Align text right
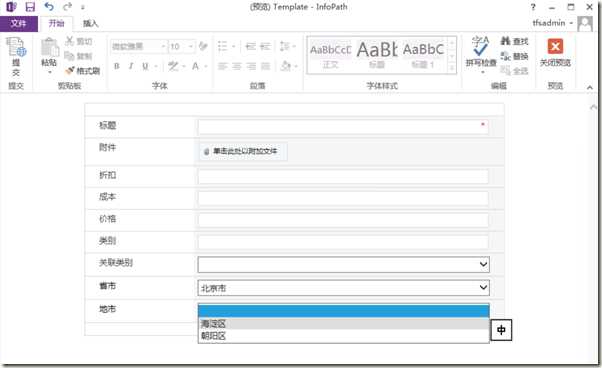 tap(251, 66)
